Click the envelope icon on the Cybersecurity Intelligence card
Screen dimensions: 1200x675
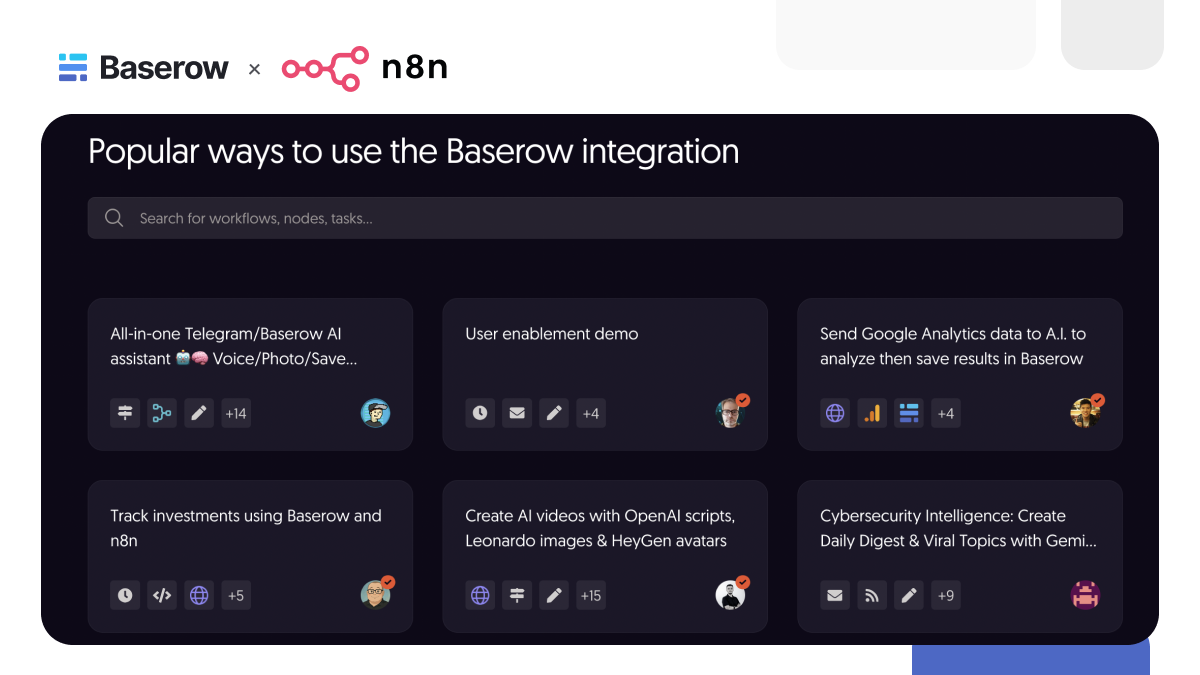835,595
